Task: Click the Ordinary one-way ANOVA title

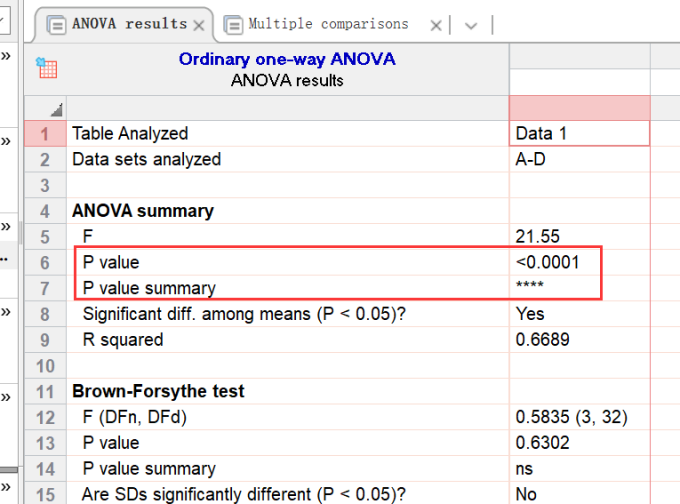Action: (287, 59)
